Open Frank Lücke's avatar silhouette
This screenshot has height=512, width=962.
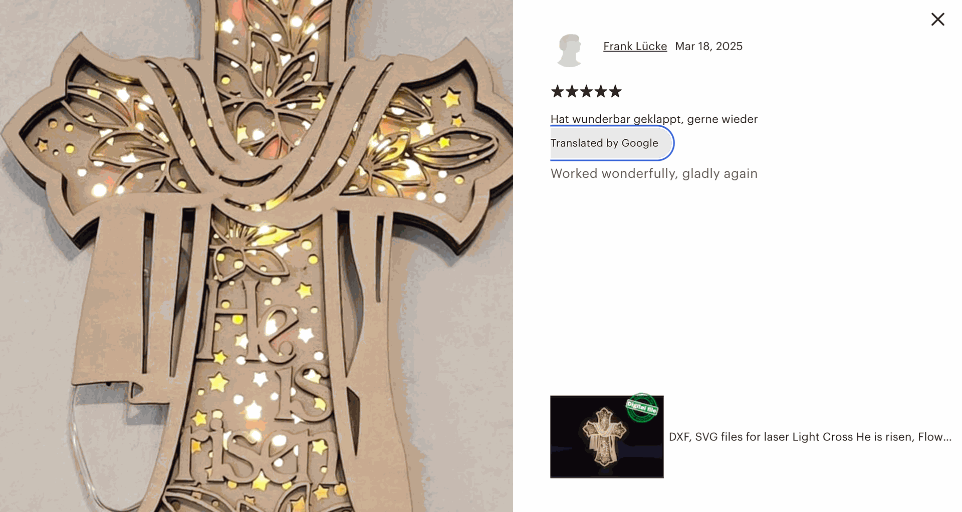click(x=569, y=50)
